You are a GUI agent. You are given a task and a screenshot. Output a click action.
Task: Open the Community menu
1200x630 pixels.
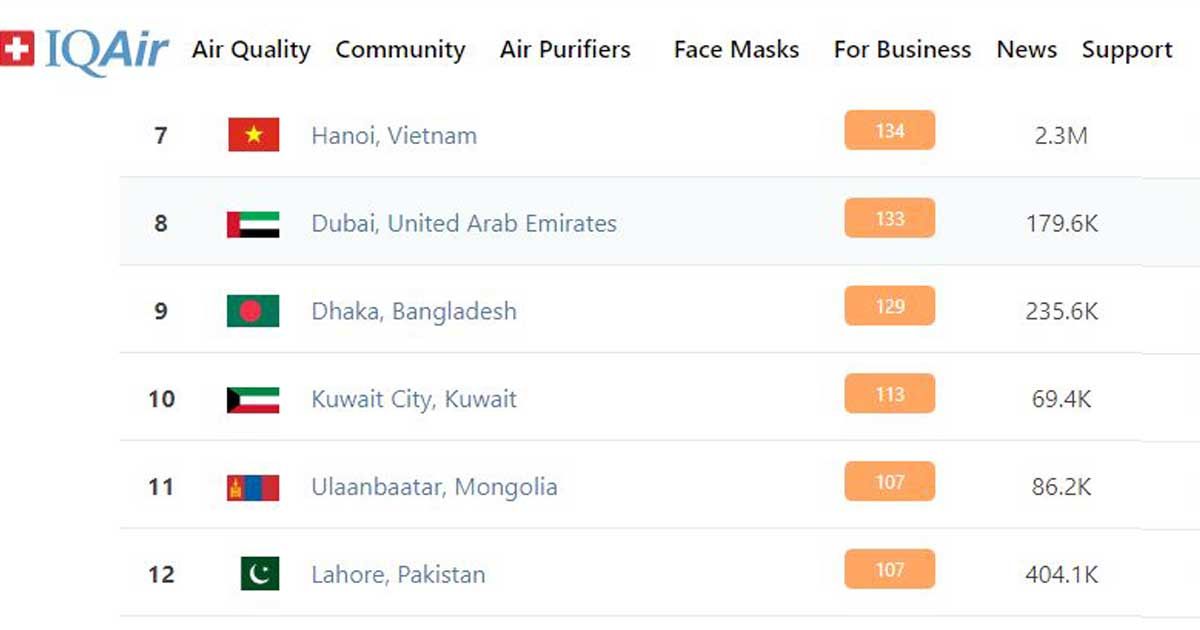[400, 50]
